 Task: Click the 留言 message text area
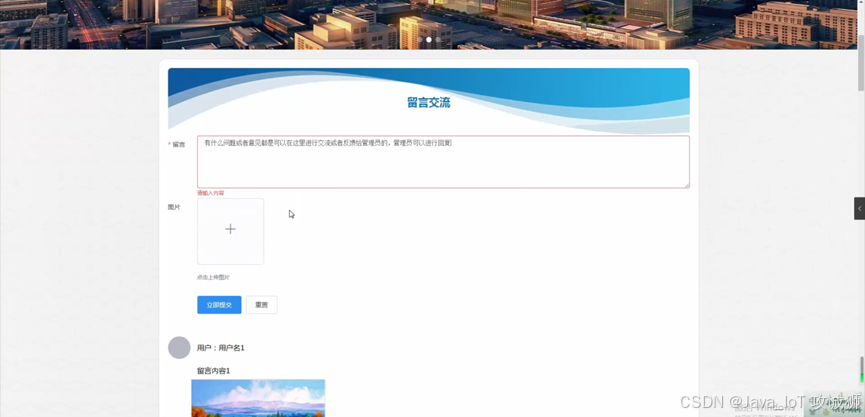[x=443, y=162]
